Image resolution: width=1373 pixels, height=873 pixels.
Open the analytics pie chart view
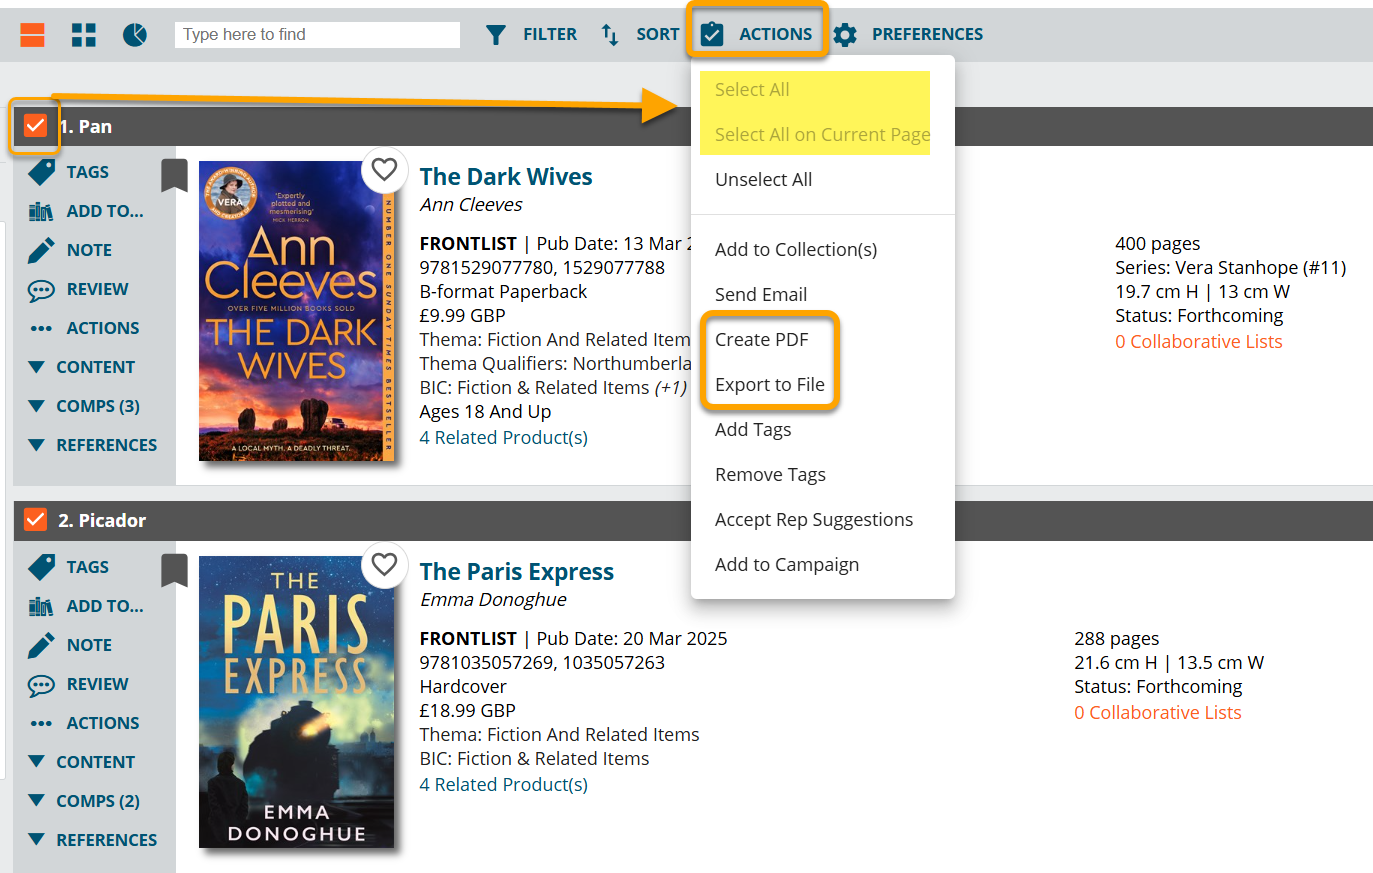(135, 35)
